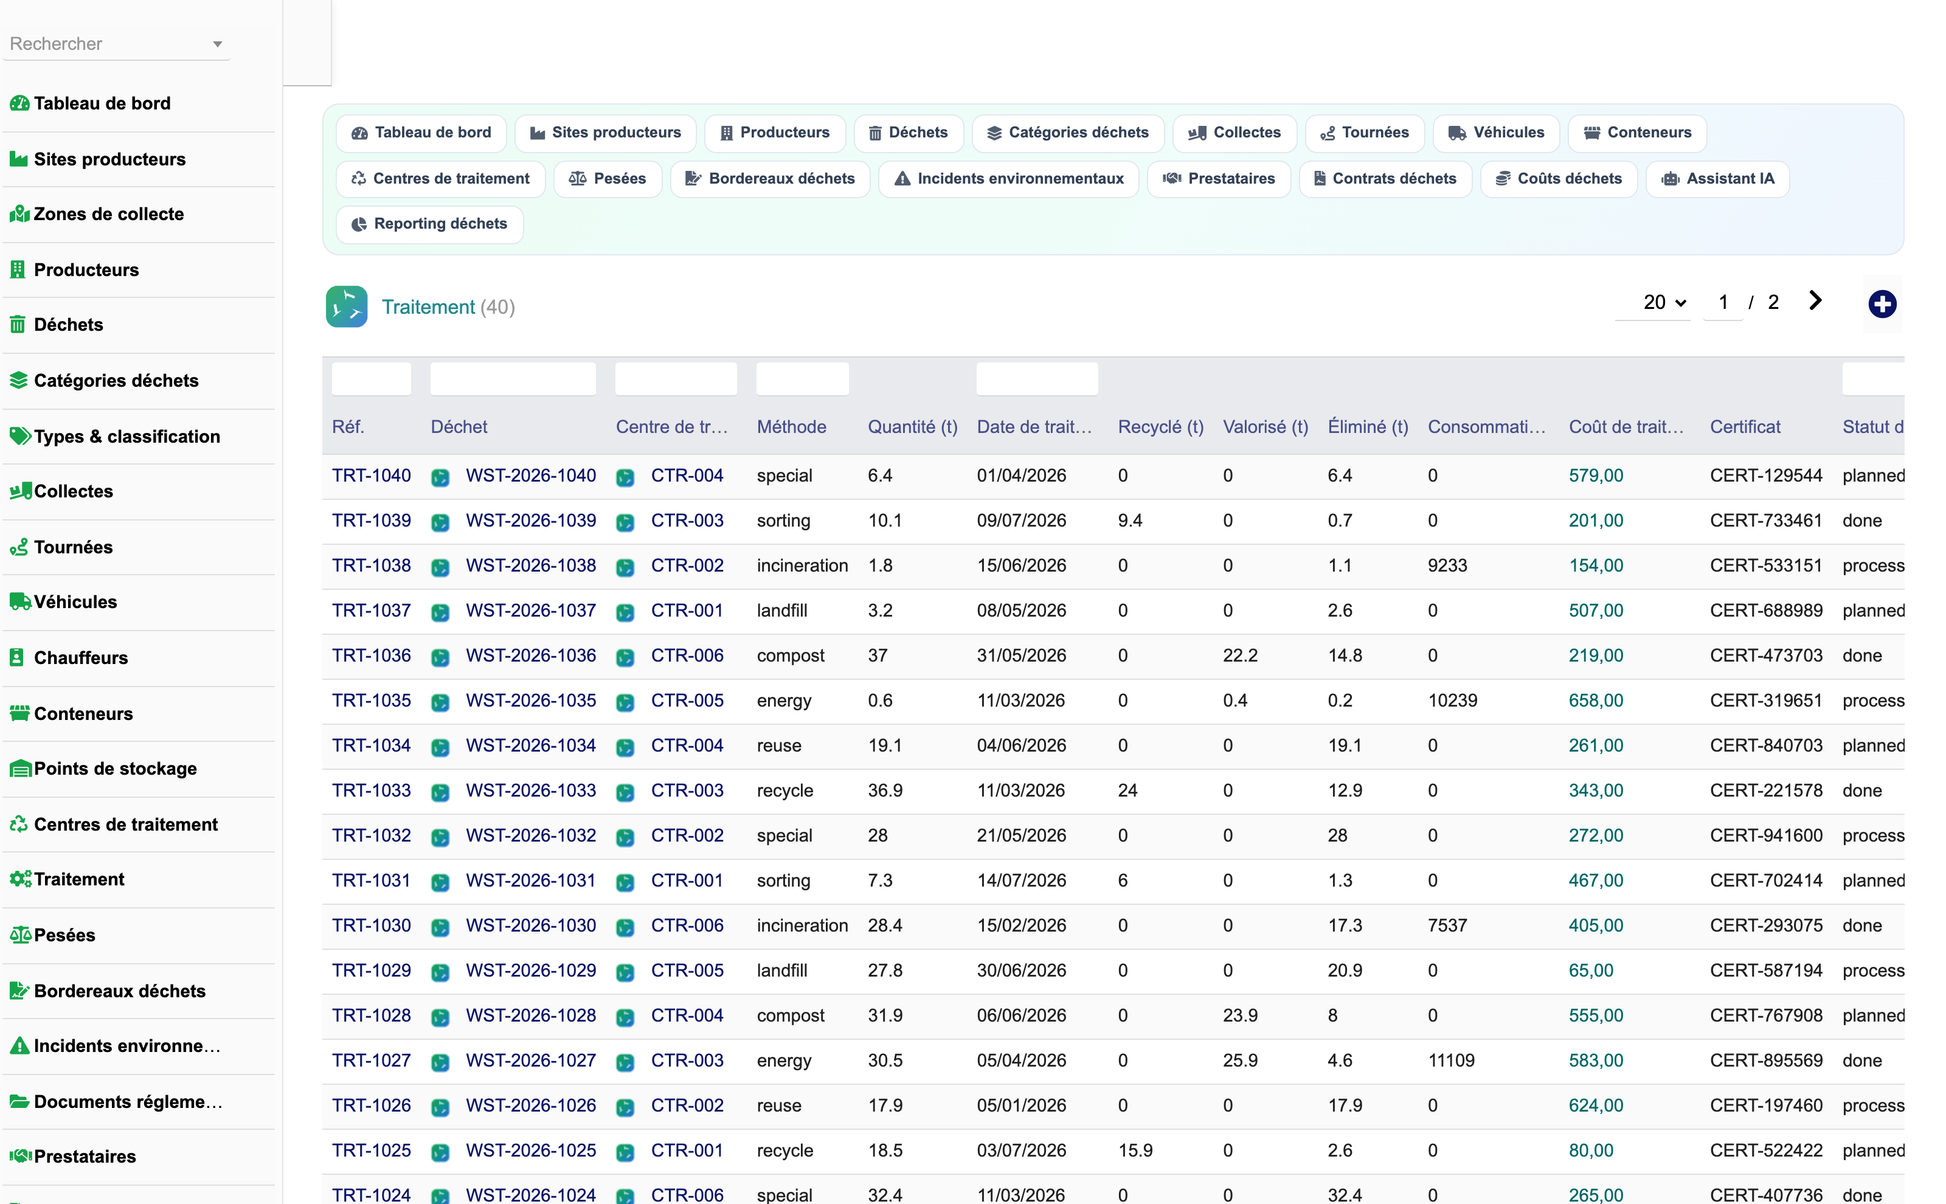The height and width of the screenshot is (1204, 1946).
Task: Click Bordereaux déchets sidebar icon
Action: coord(19,991)
